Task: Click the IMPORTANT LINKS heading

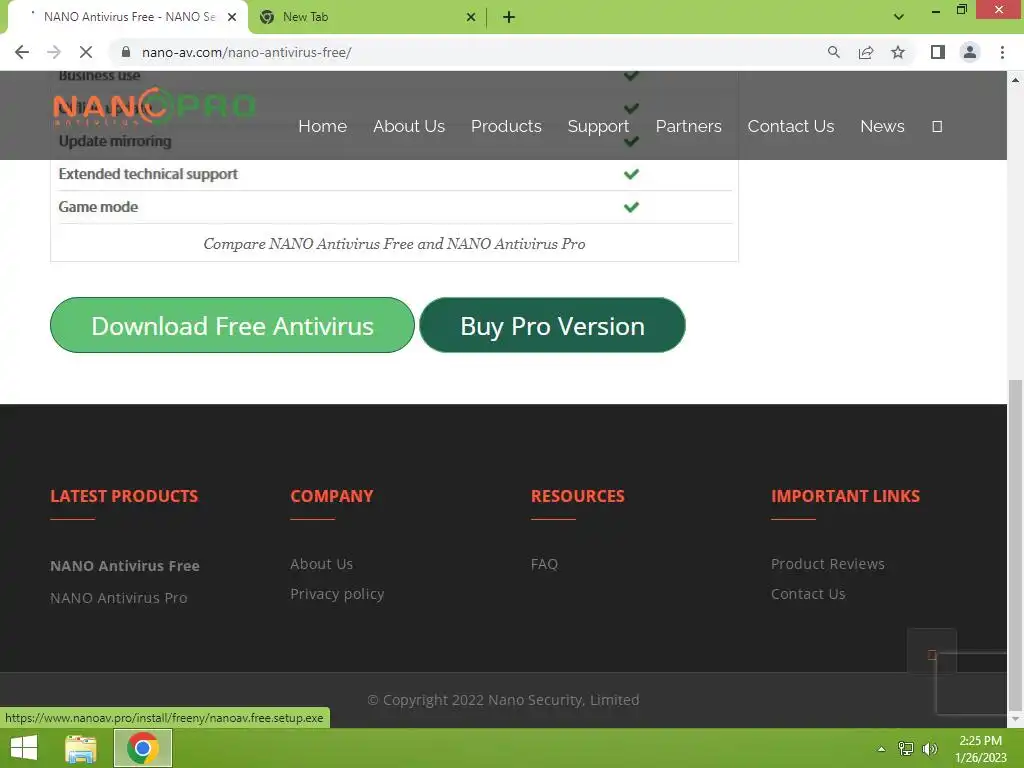Action: coord(845,496)
